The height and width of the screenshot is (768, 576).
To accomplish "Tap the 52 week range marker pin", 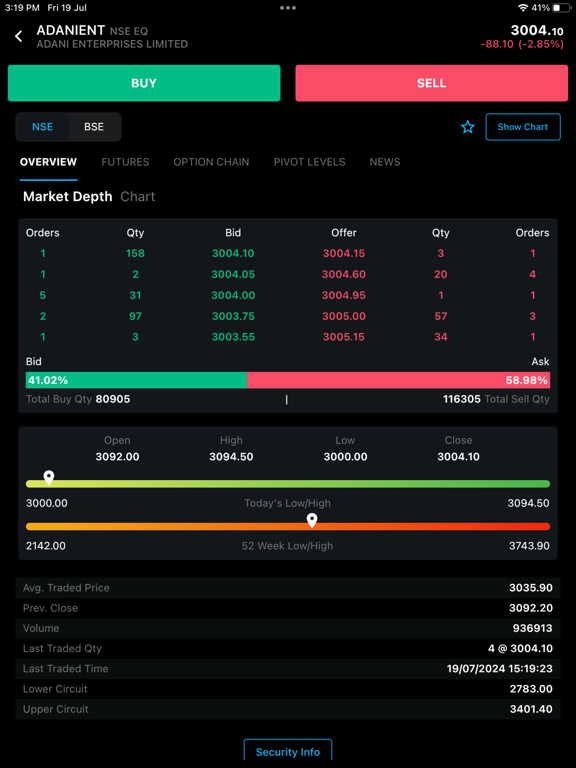I will [312, 520].
